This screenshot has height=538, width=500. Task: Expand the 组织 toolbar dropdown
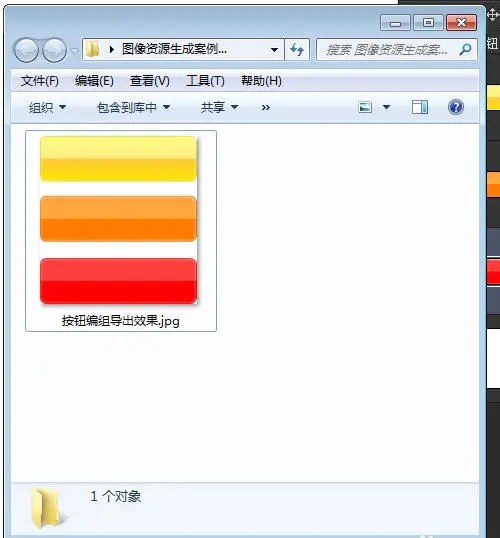47,108
